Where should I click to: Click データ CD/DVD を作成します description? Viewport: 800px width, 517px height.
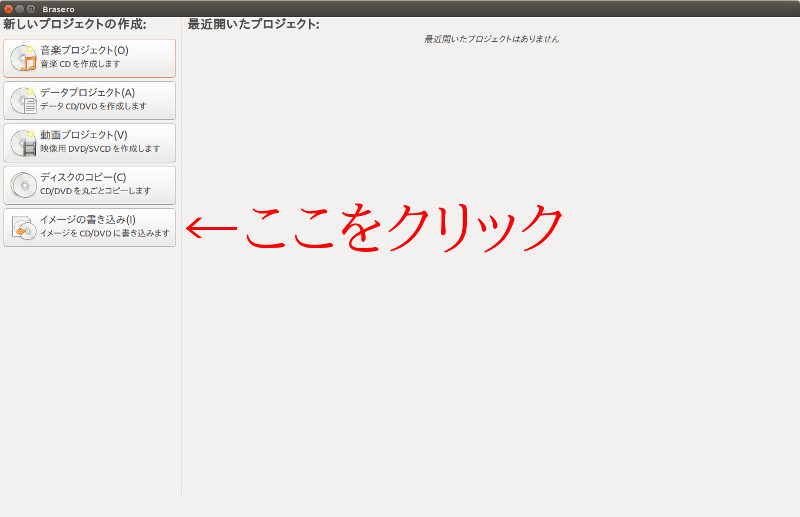pos(93,106)
